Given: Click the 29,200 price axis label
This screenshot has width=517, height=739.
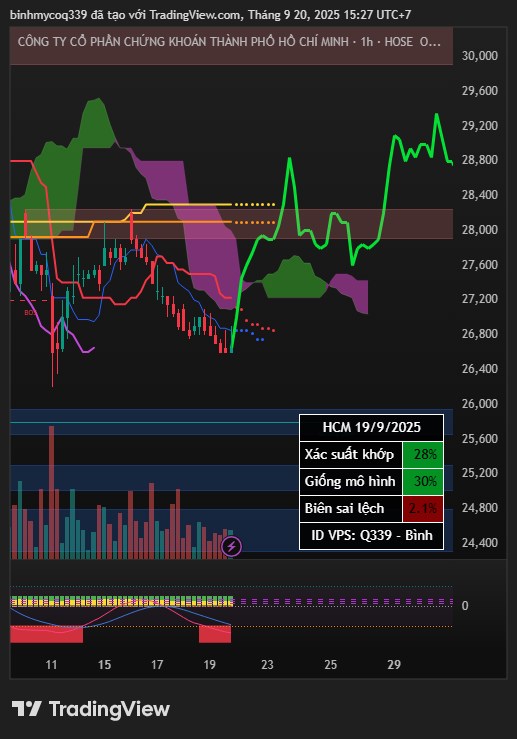Looking at the screenshot, I should [479, 125].
